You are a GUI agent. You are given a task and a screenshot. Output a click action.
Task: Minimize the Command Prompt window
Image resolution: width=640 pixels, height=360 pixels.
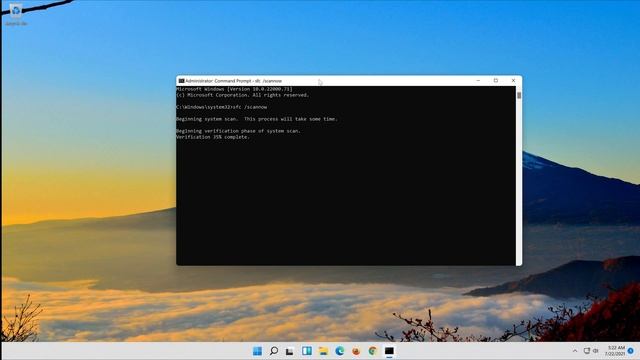point(478,81)
